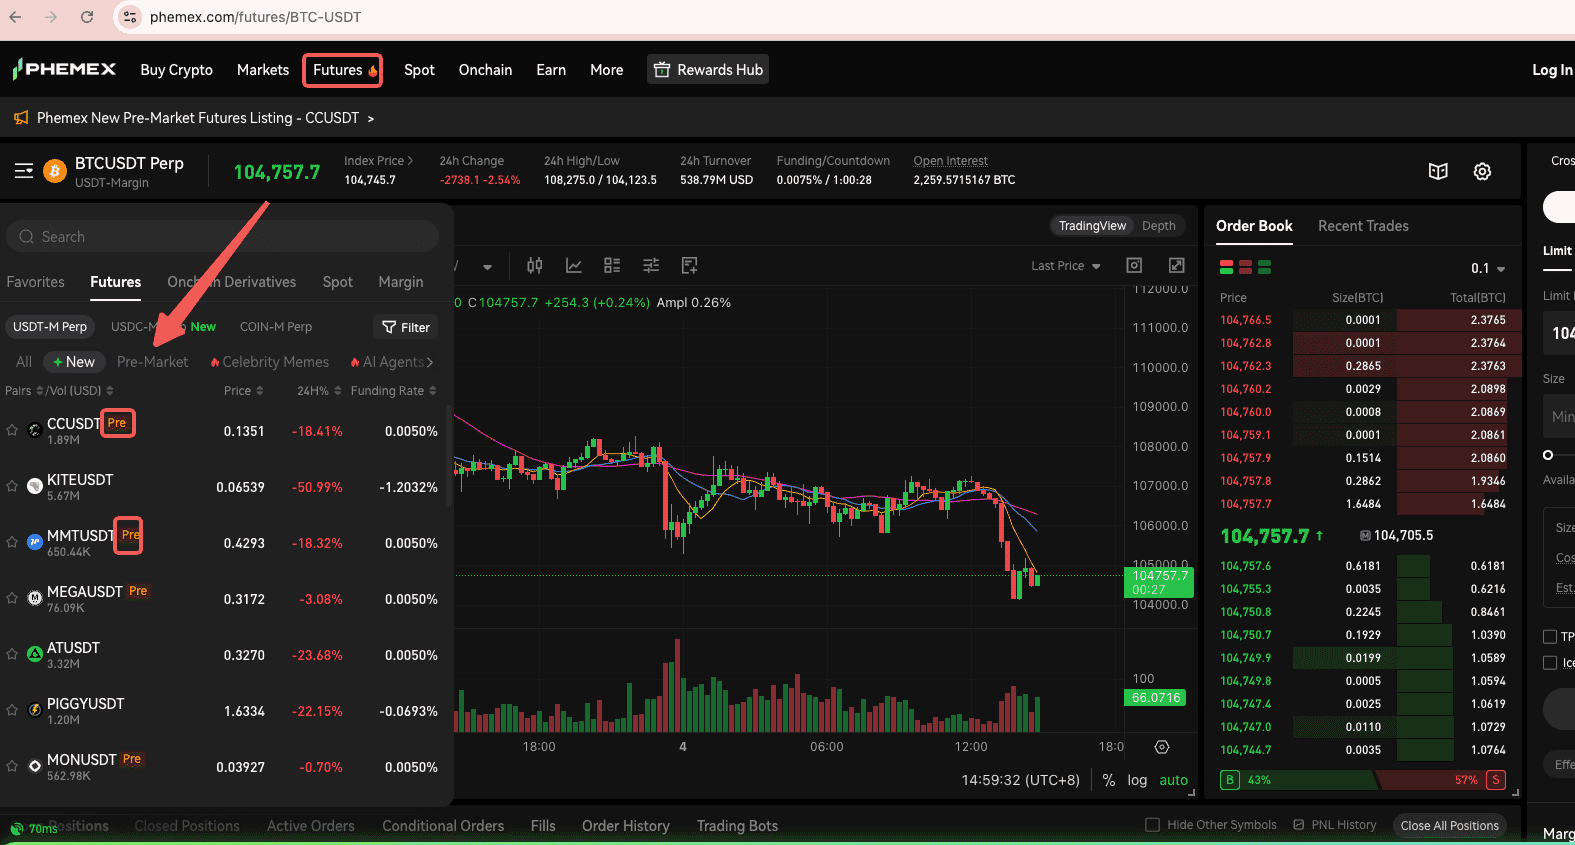Sort pair list by 24H%
The width and height of the screenshot is (1575, 845).
pos(319,391)
